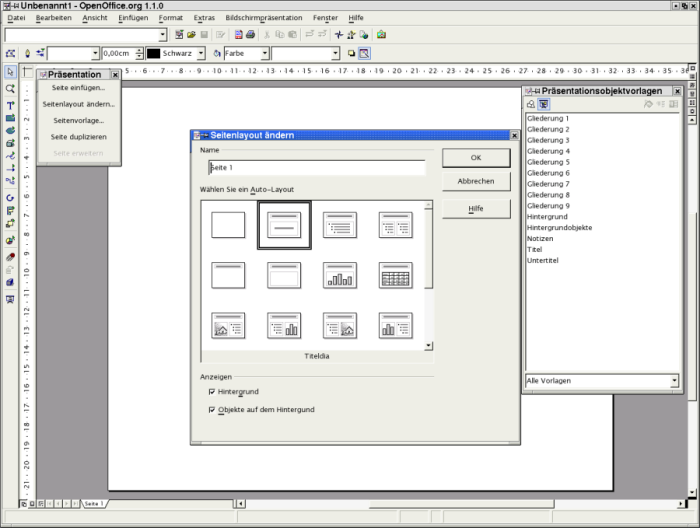
Task: Open the Schwarz line color dropdown
Action: click(201, 53)
